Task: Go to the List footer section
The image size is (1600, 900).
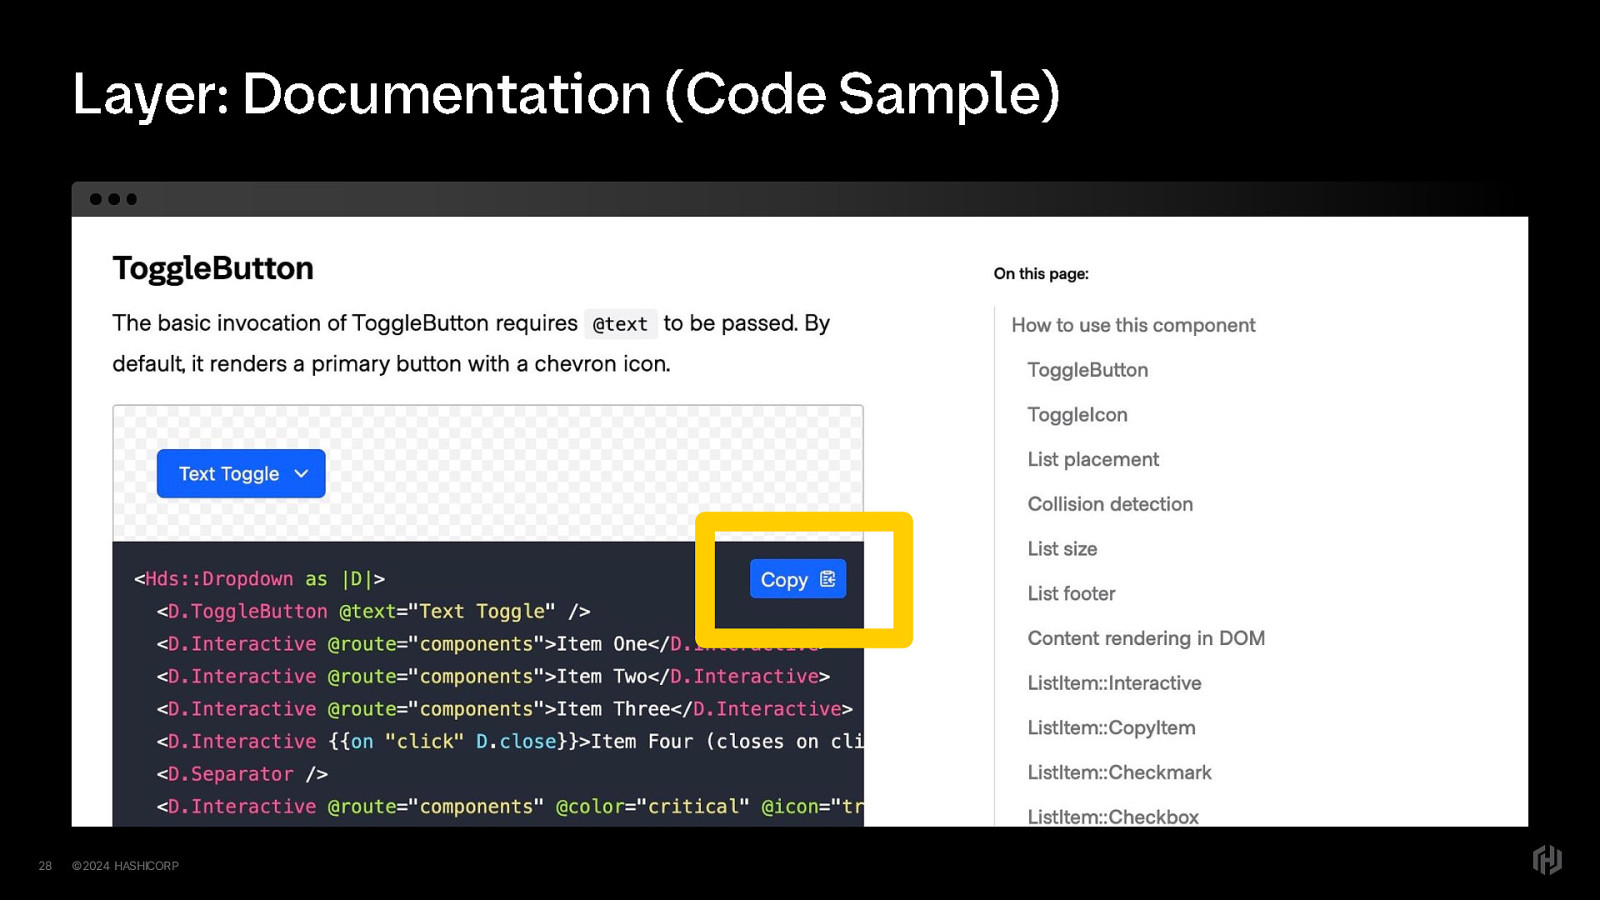Action: click(x=1070, y=594)
